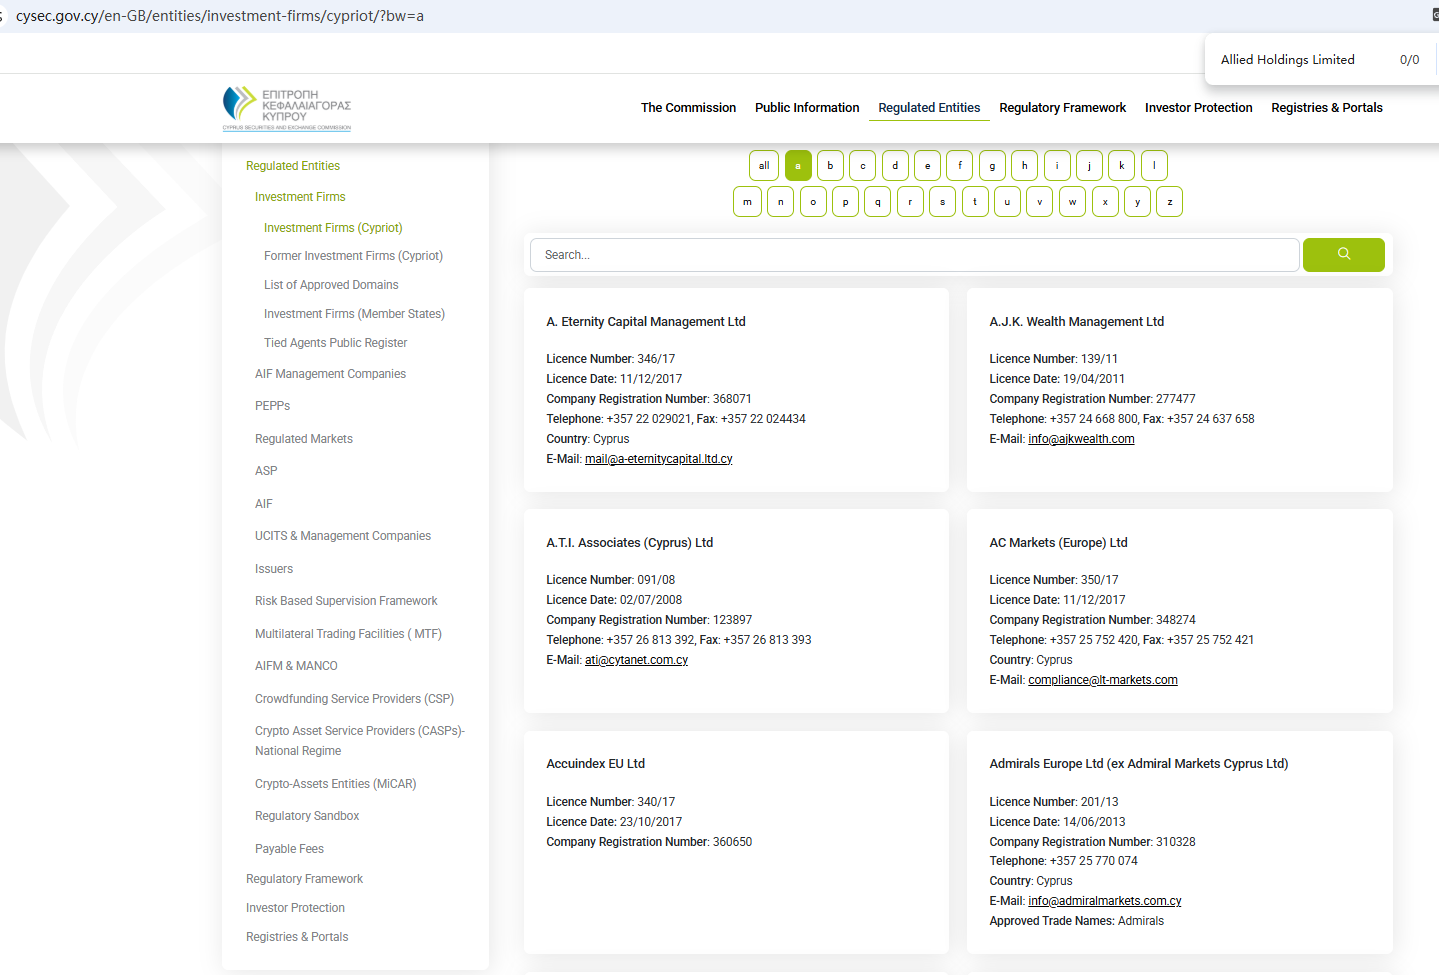1439x975 pixels.
Task: Open The Commission menu
Action: pos(688,108)
